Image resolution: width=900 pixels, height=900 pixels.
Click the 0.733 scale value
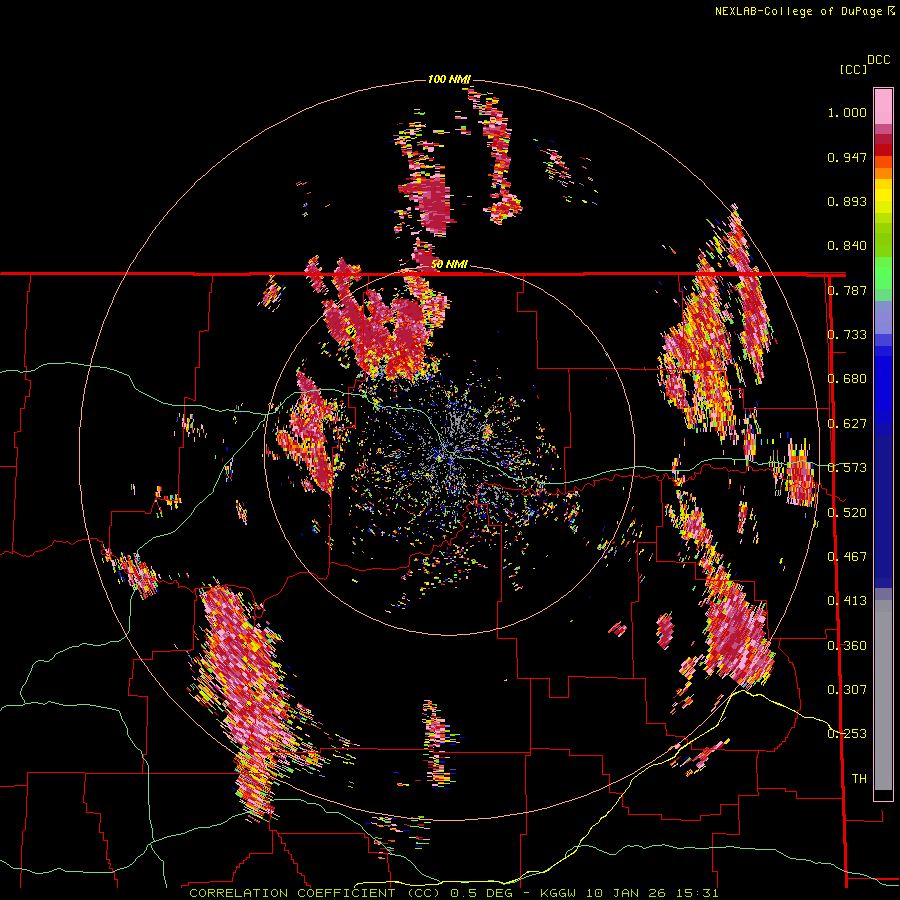pyautogui.click(x=847, y=335)
